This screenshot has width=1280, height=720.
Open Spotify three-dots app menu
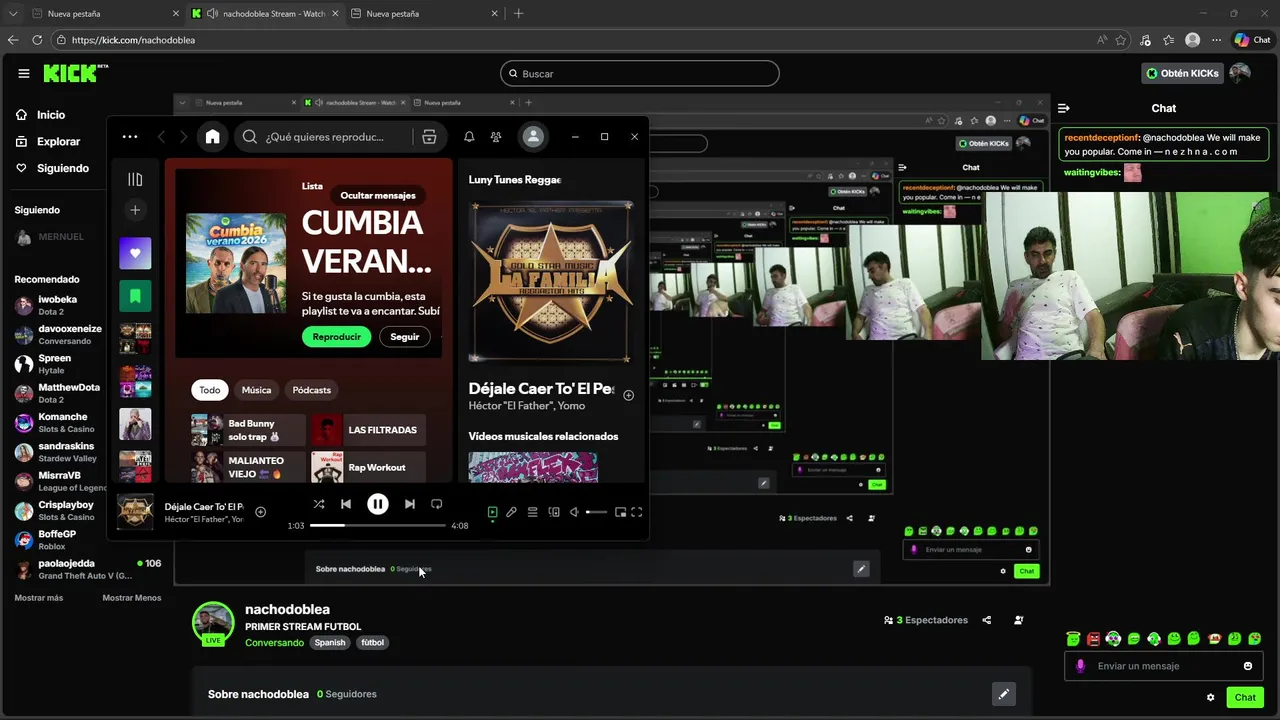point(130,137)
